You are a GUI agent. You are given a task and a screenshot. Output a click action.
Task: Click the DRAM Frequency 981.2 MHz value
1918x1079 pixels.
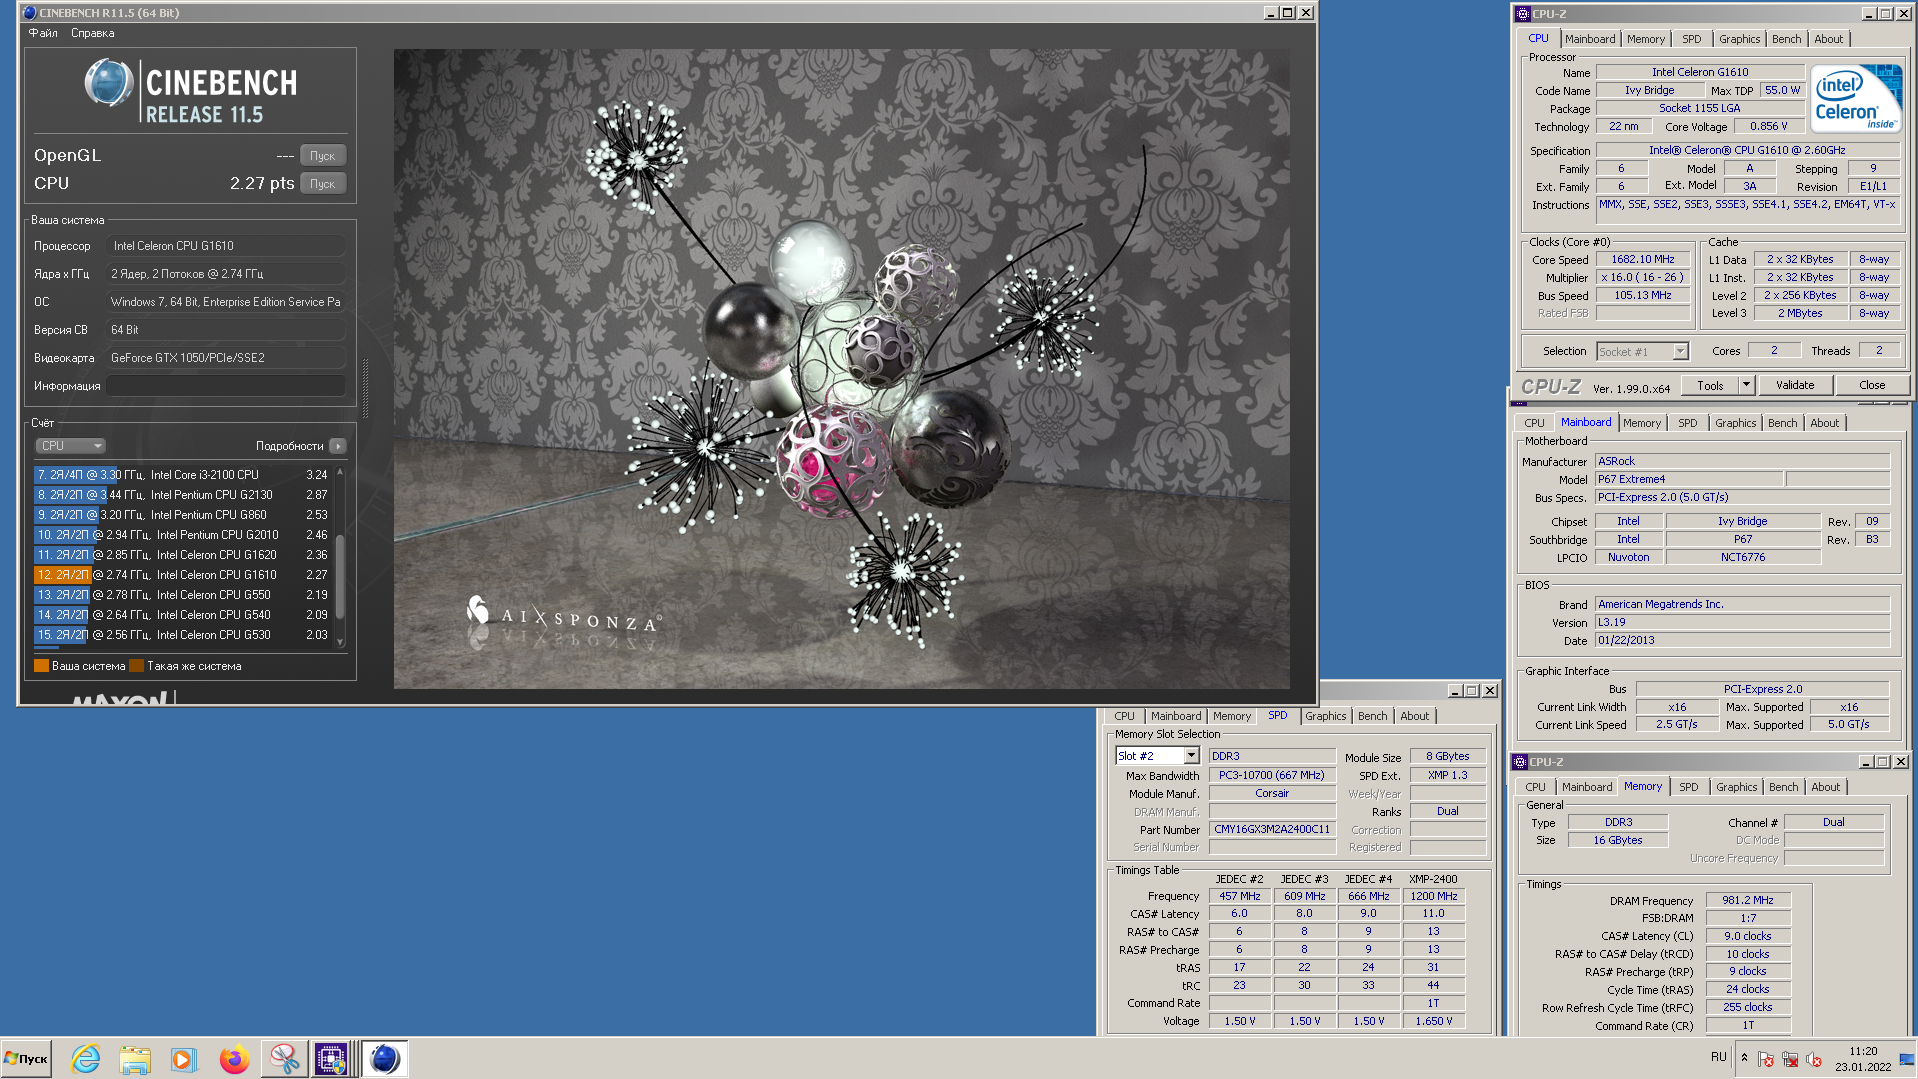coord(1748,901)
